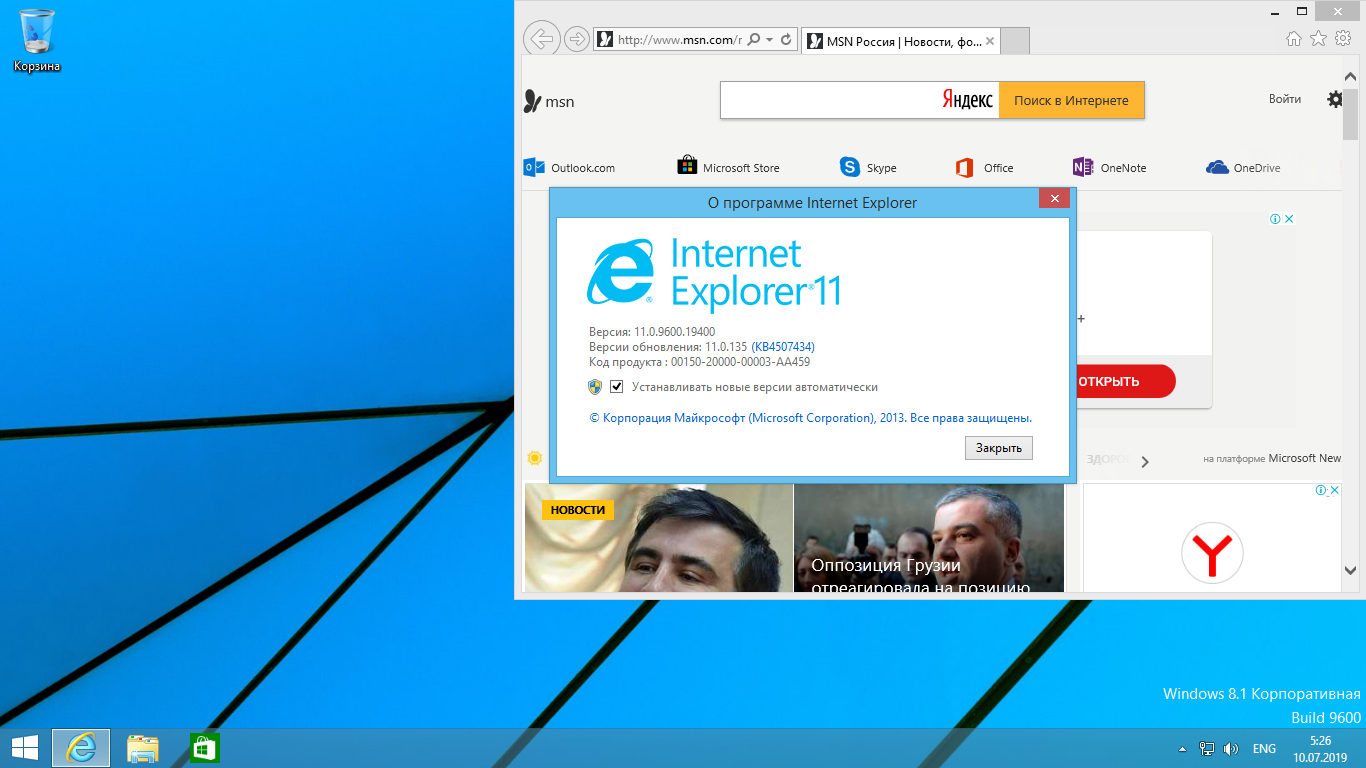Open IE Favorites star icon
Screen dimensions: 1366x768
tap(1318, 39)
